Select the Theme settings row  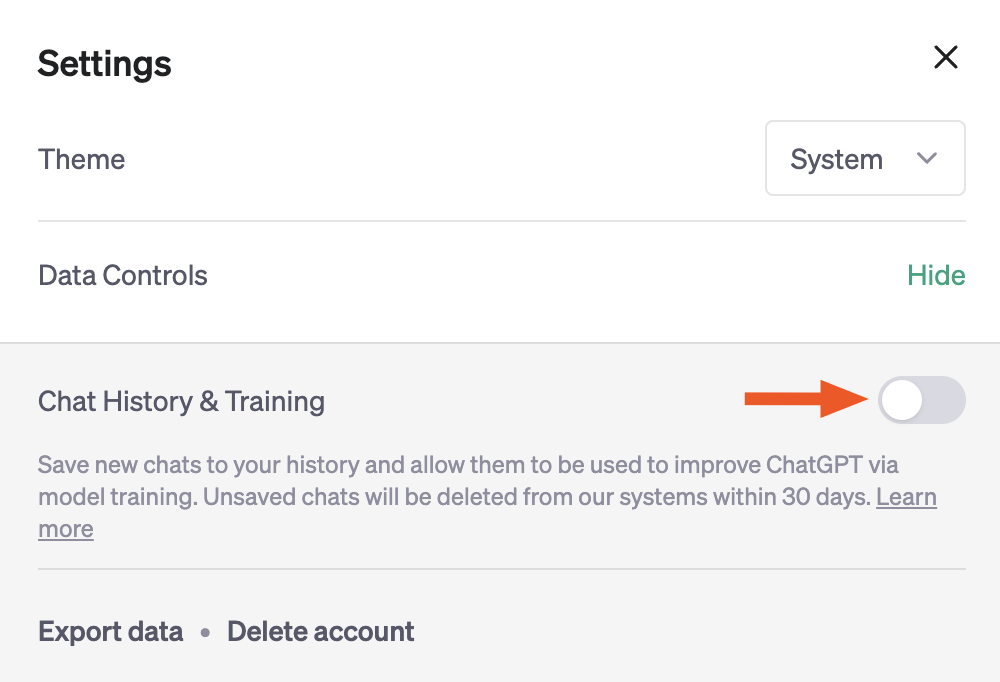(x=81, y=159)
